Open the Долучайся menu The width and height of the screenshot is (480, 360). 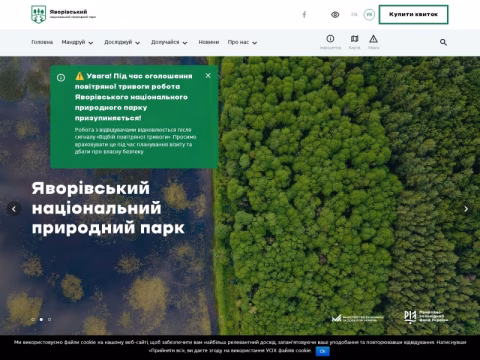[x=165, y=42]
